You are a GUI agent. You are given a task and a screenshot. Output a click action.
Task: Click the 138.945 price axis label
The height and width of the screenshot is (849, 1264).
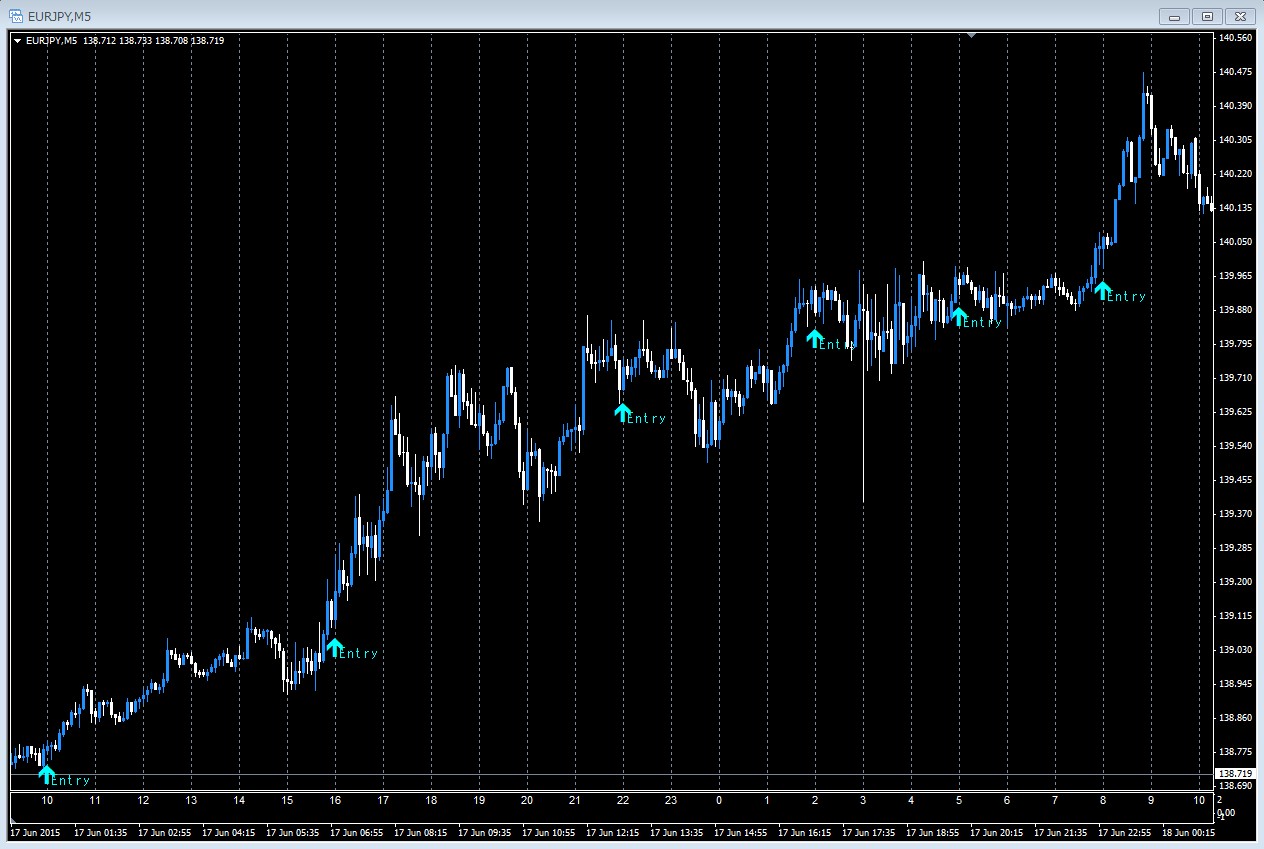1236,684
